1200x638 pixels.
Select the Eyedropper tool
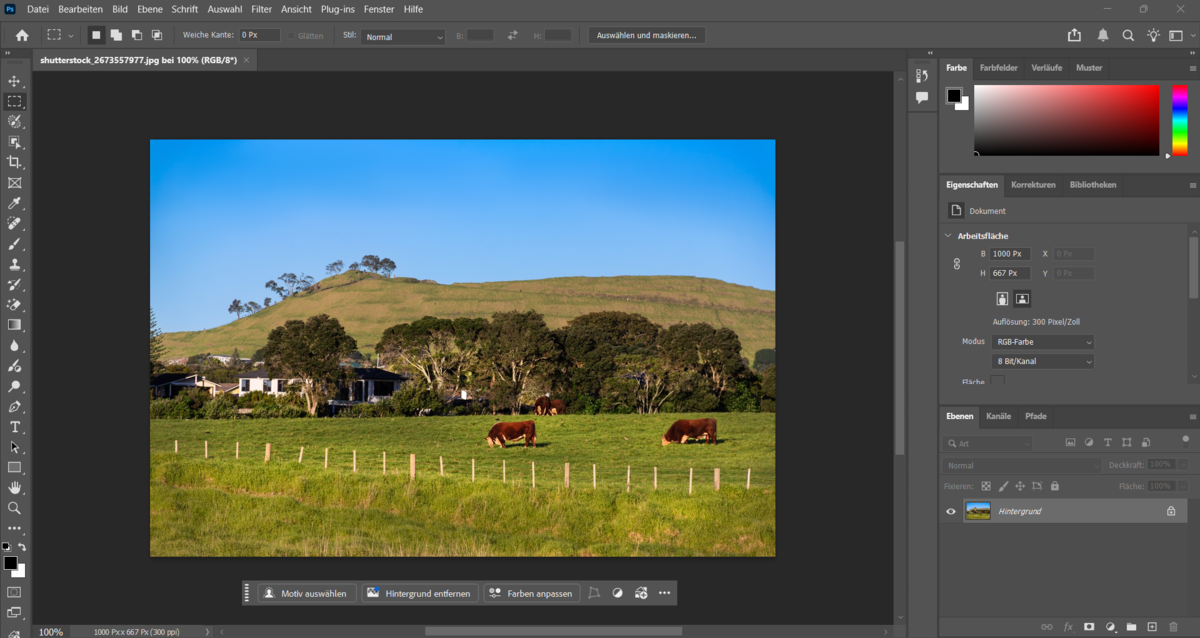pos(14,203)
